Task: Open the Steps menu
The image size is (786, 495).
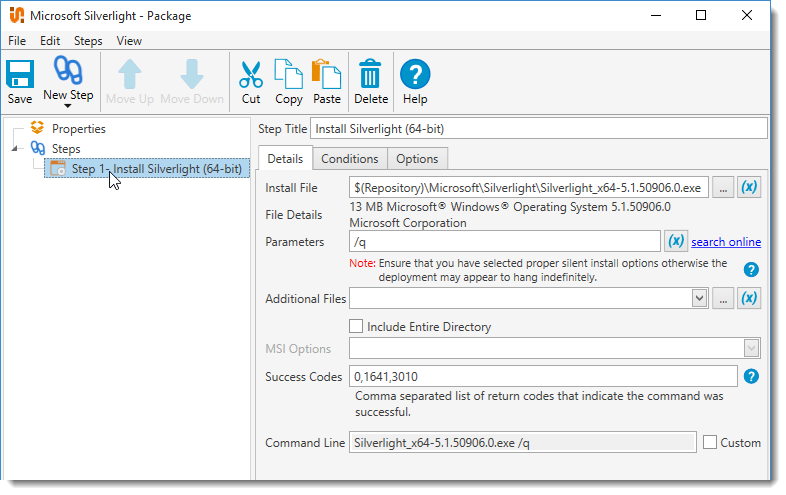Action: [x=88, y=41]
